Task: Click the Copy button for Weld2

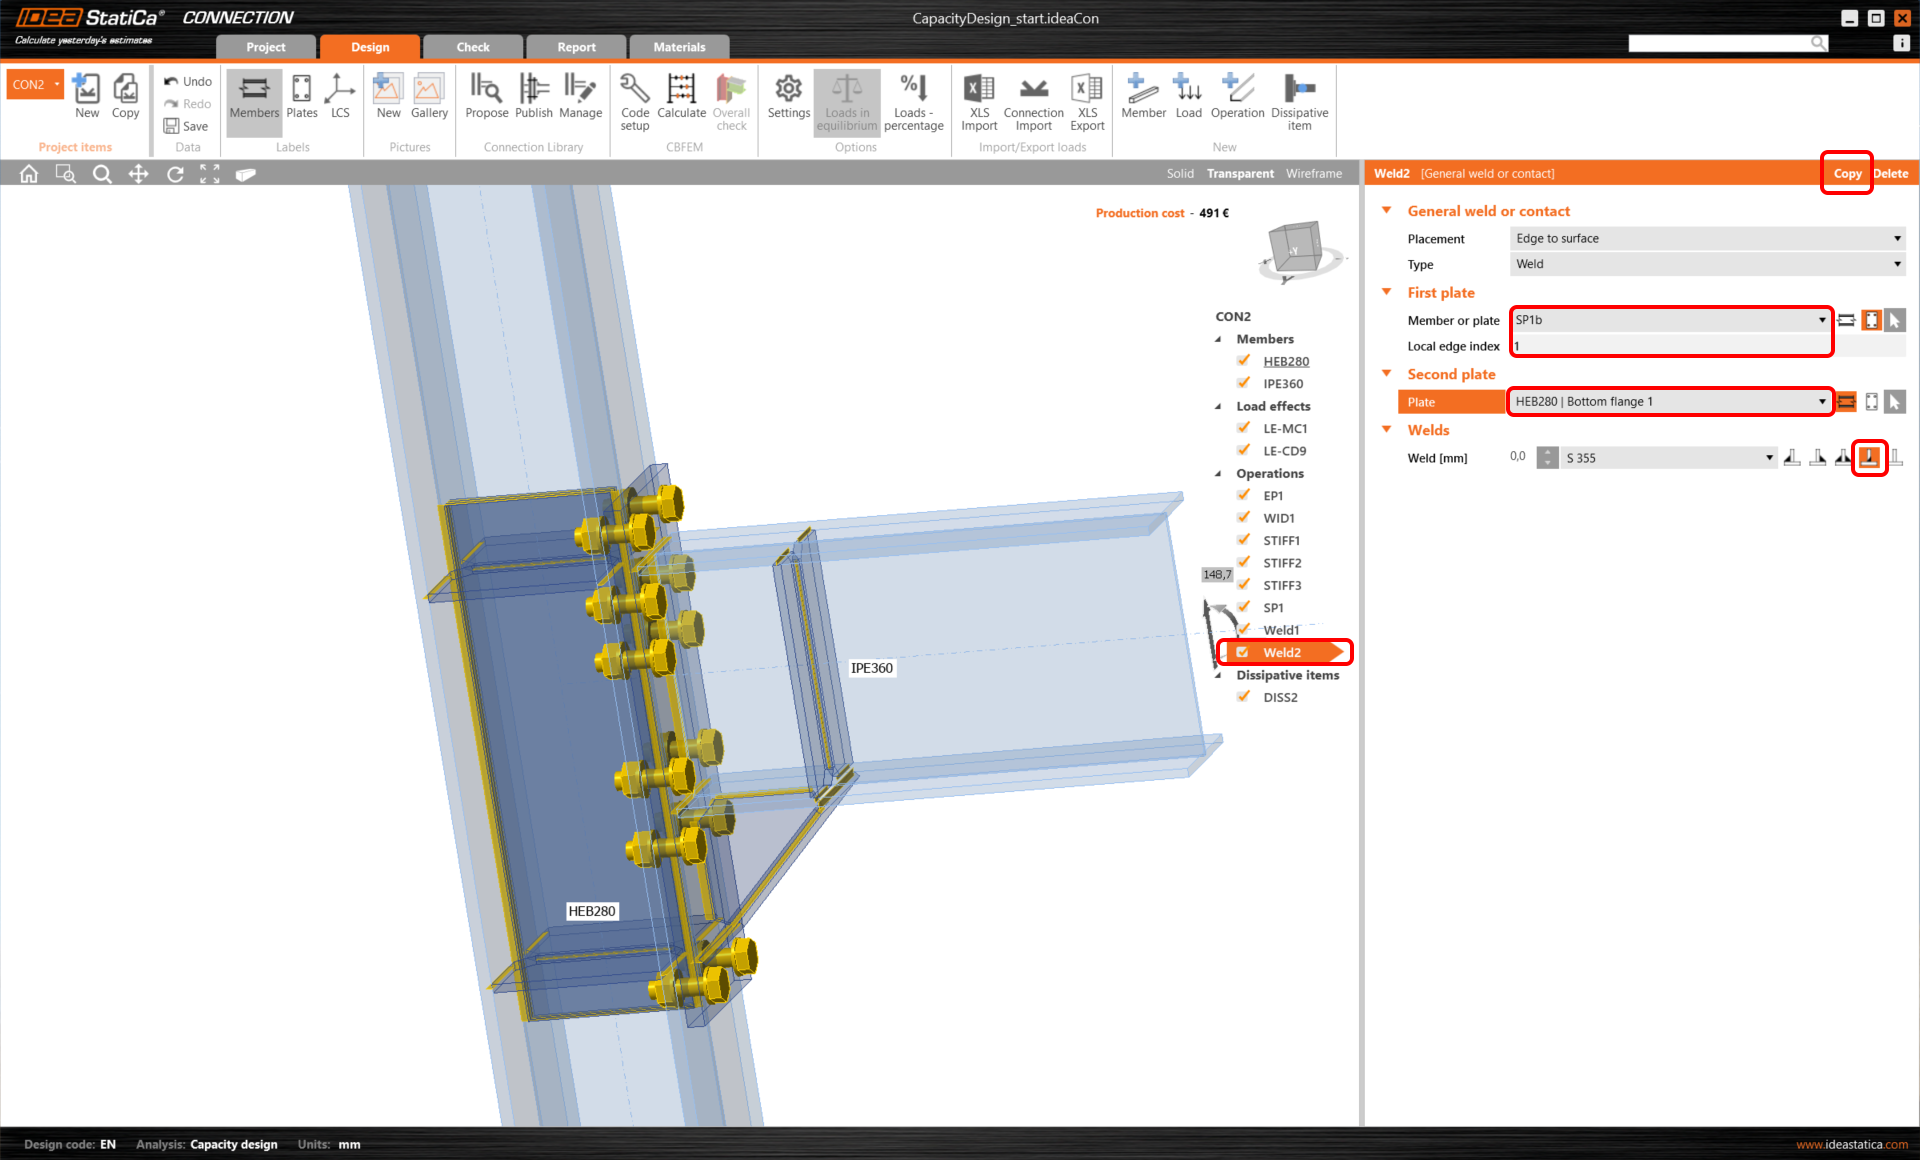Action: click(x=1846, y=173)
